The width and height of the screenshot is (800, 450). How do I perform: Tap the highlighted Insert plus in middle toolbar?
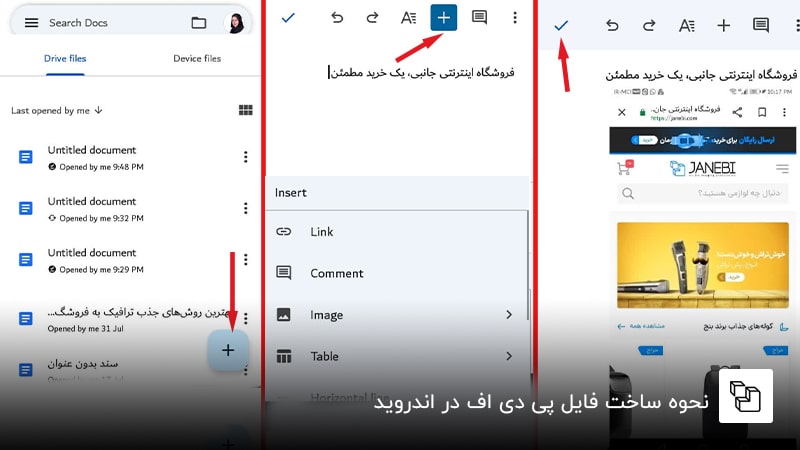[443, 18]
